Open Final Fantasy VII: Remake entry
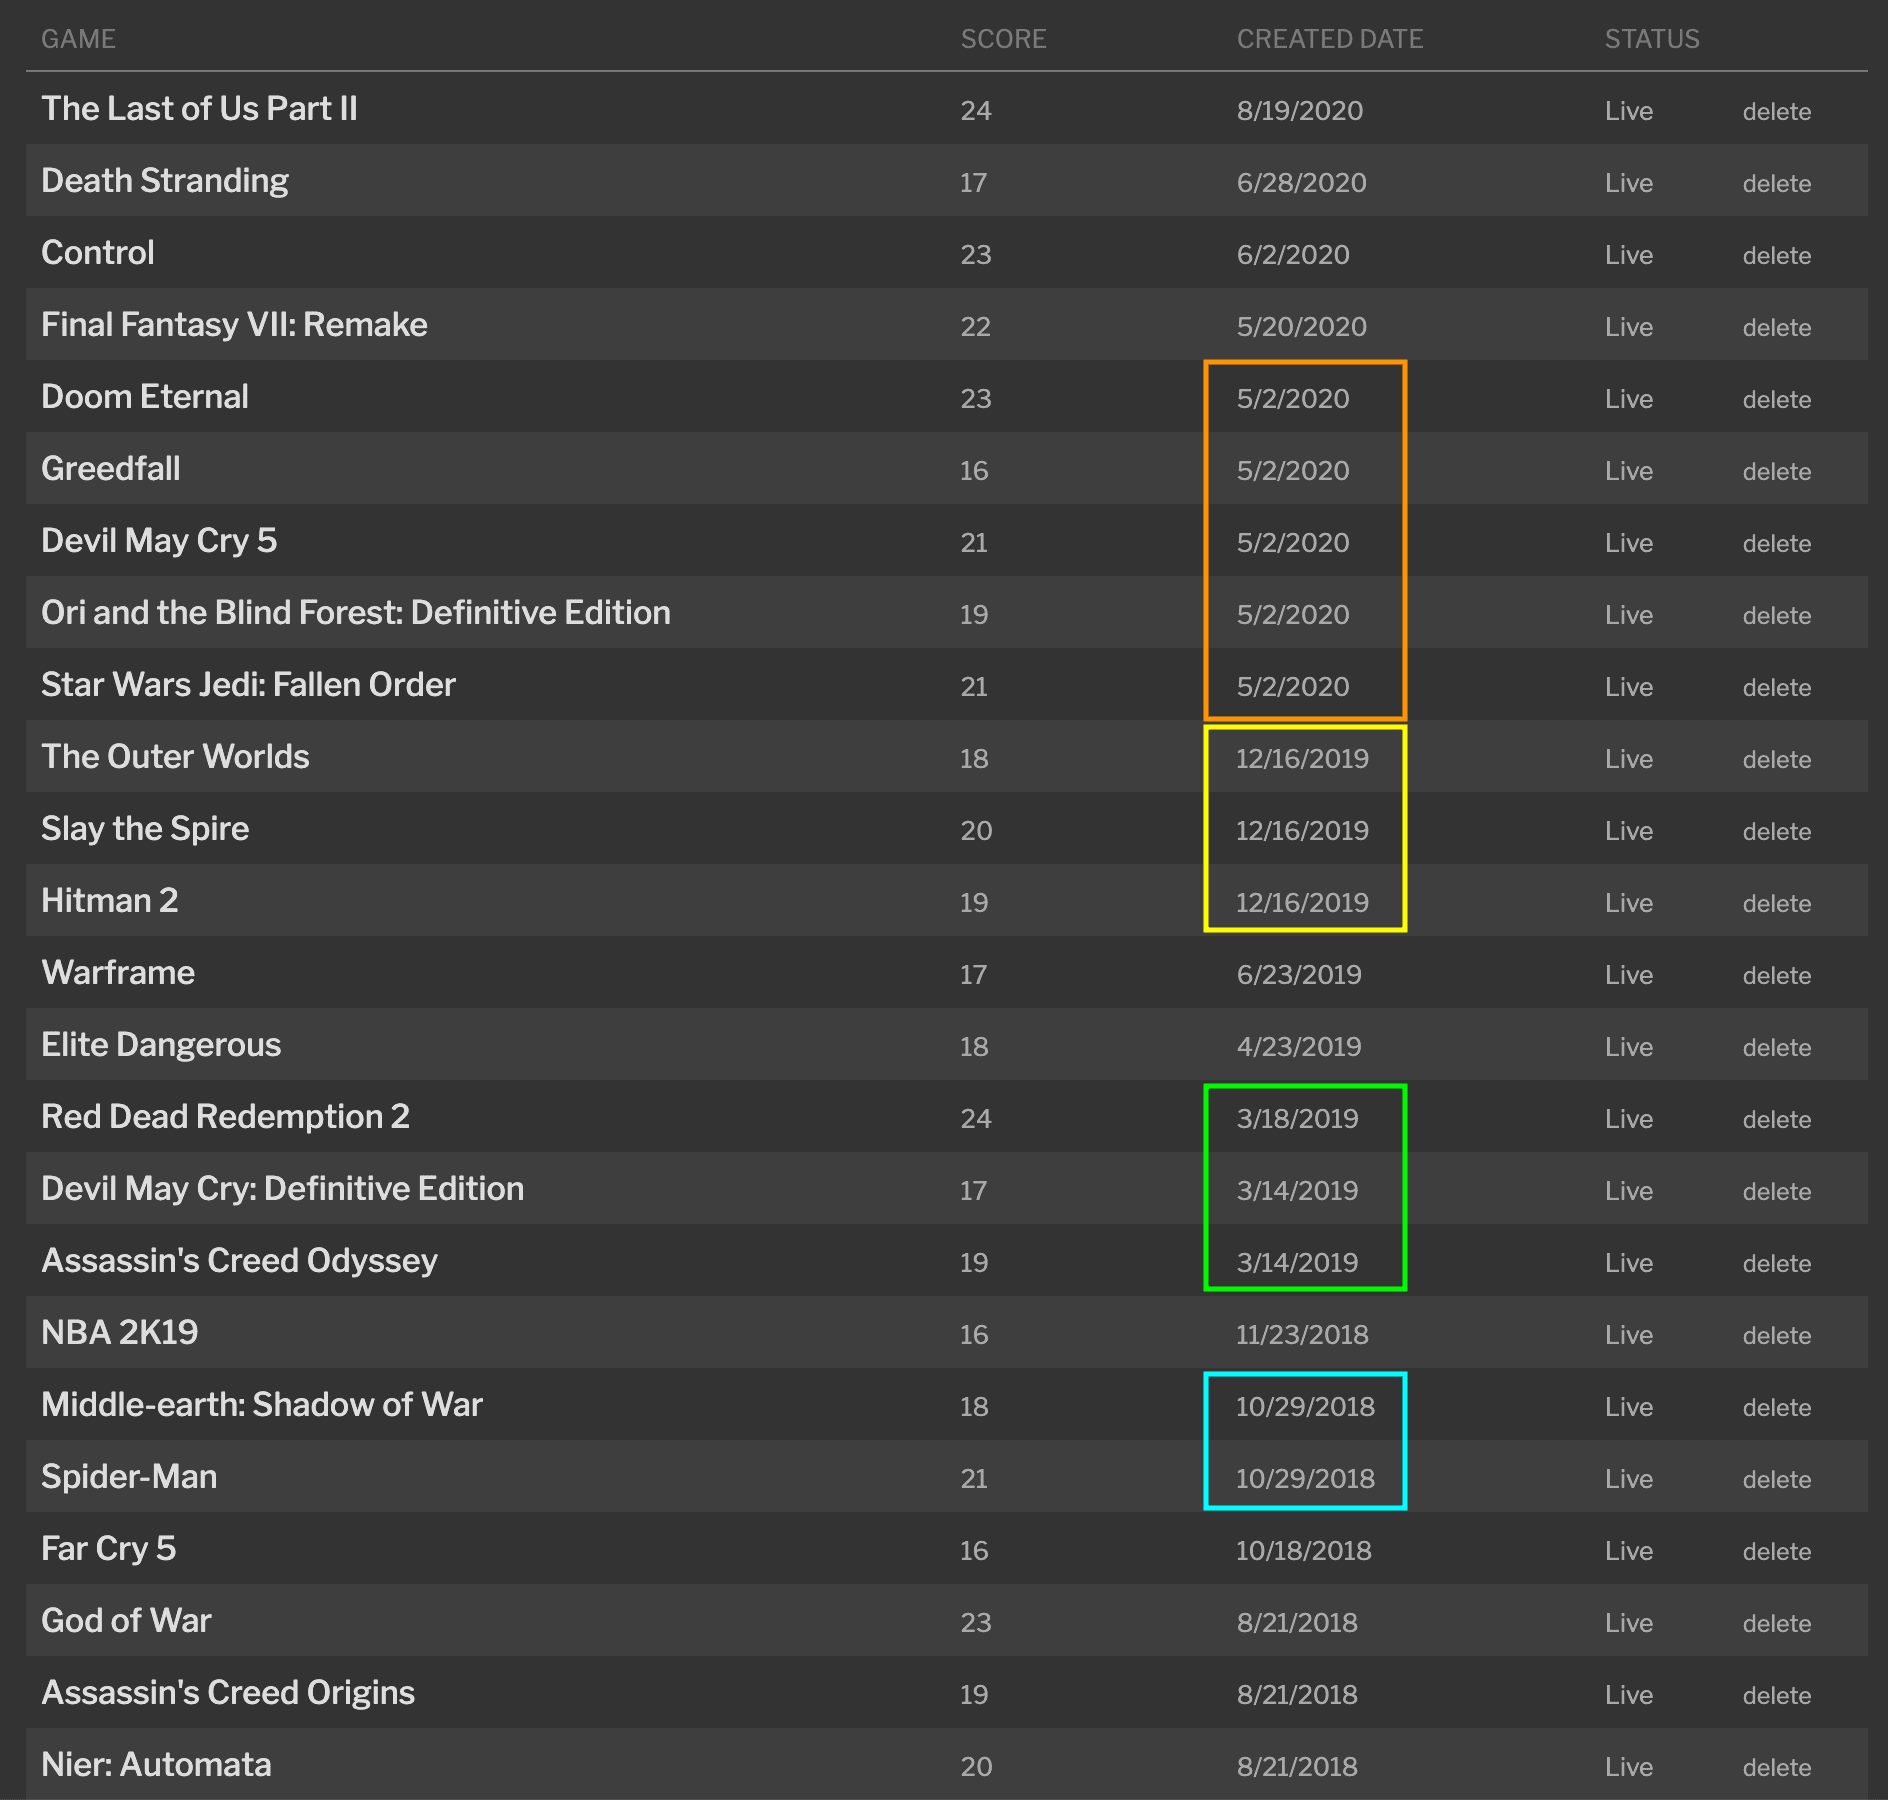 (234, 325)
